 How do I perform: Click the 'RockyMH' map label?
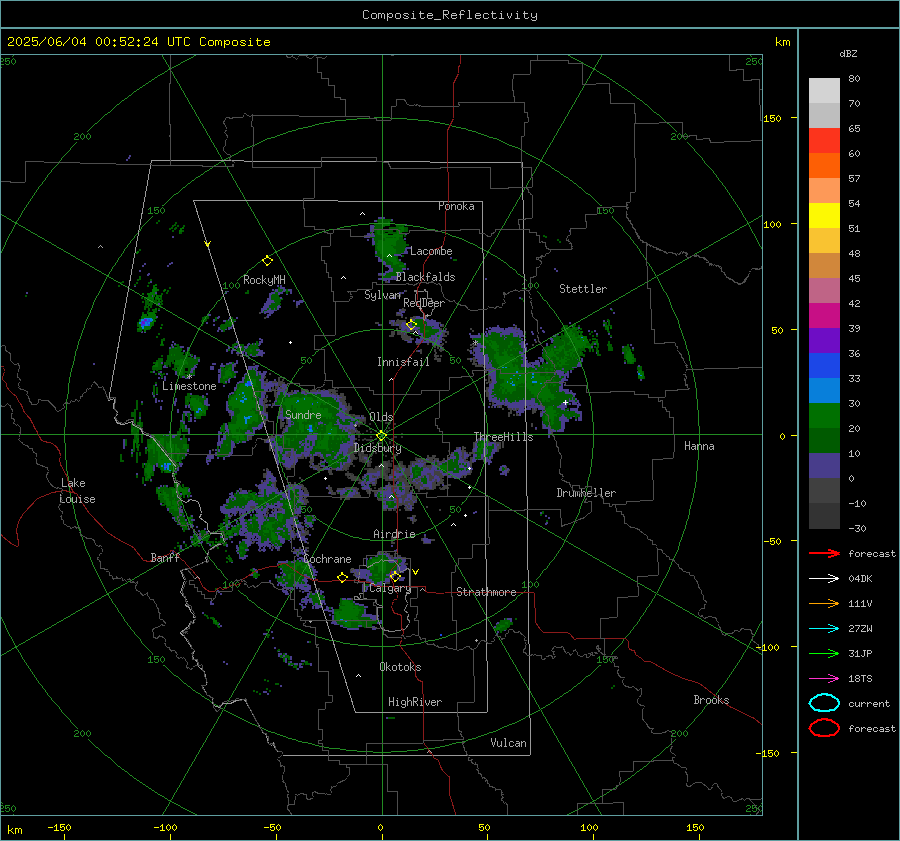click(264, 280)
